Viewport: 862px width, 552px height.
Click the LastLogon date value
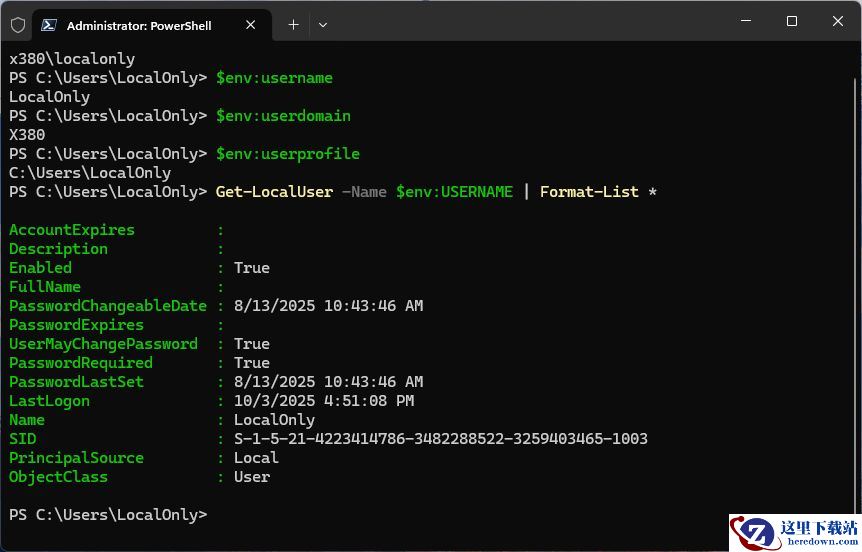point(324,401)
